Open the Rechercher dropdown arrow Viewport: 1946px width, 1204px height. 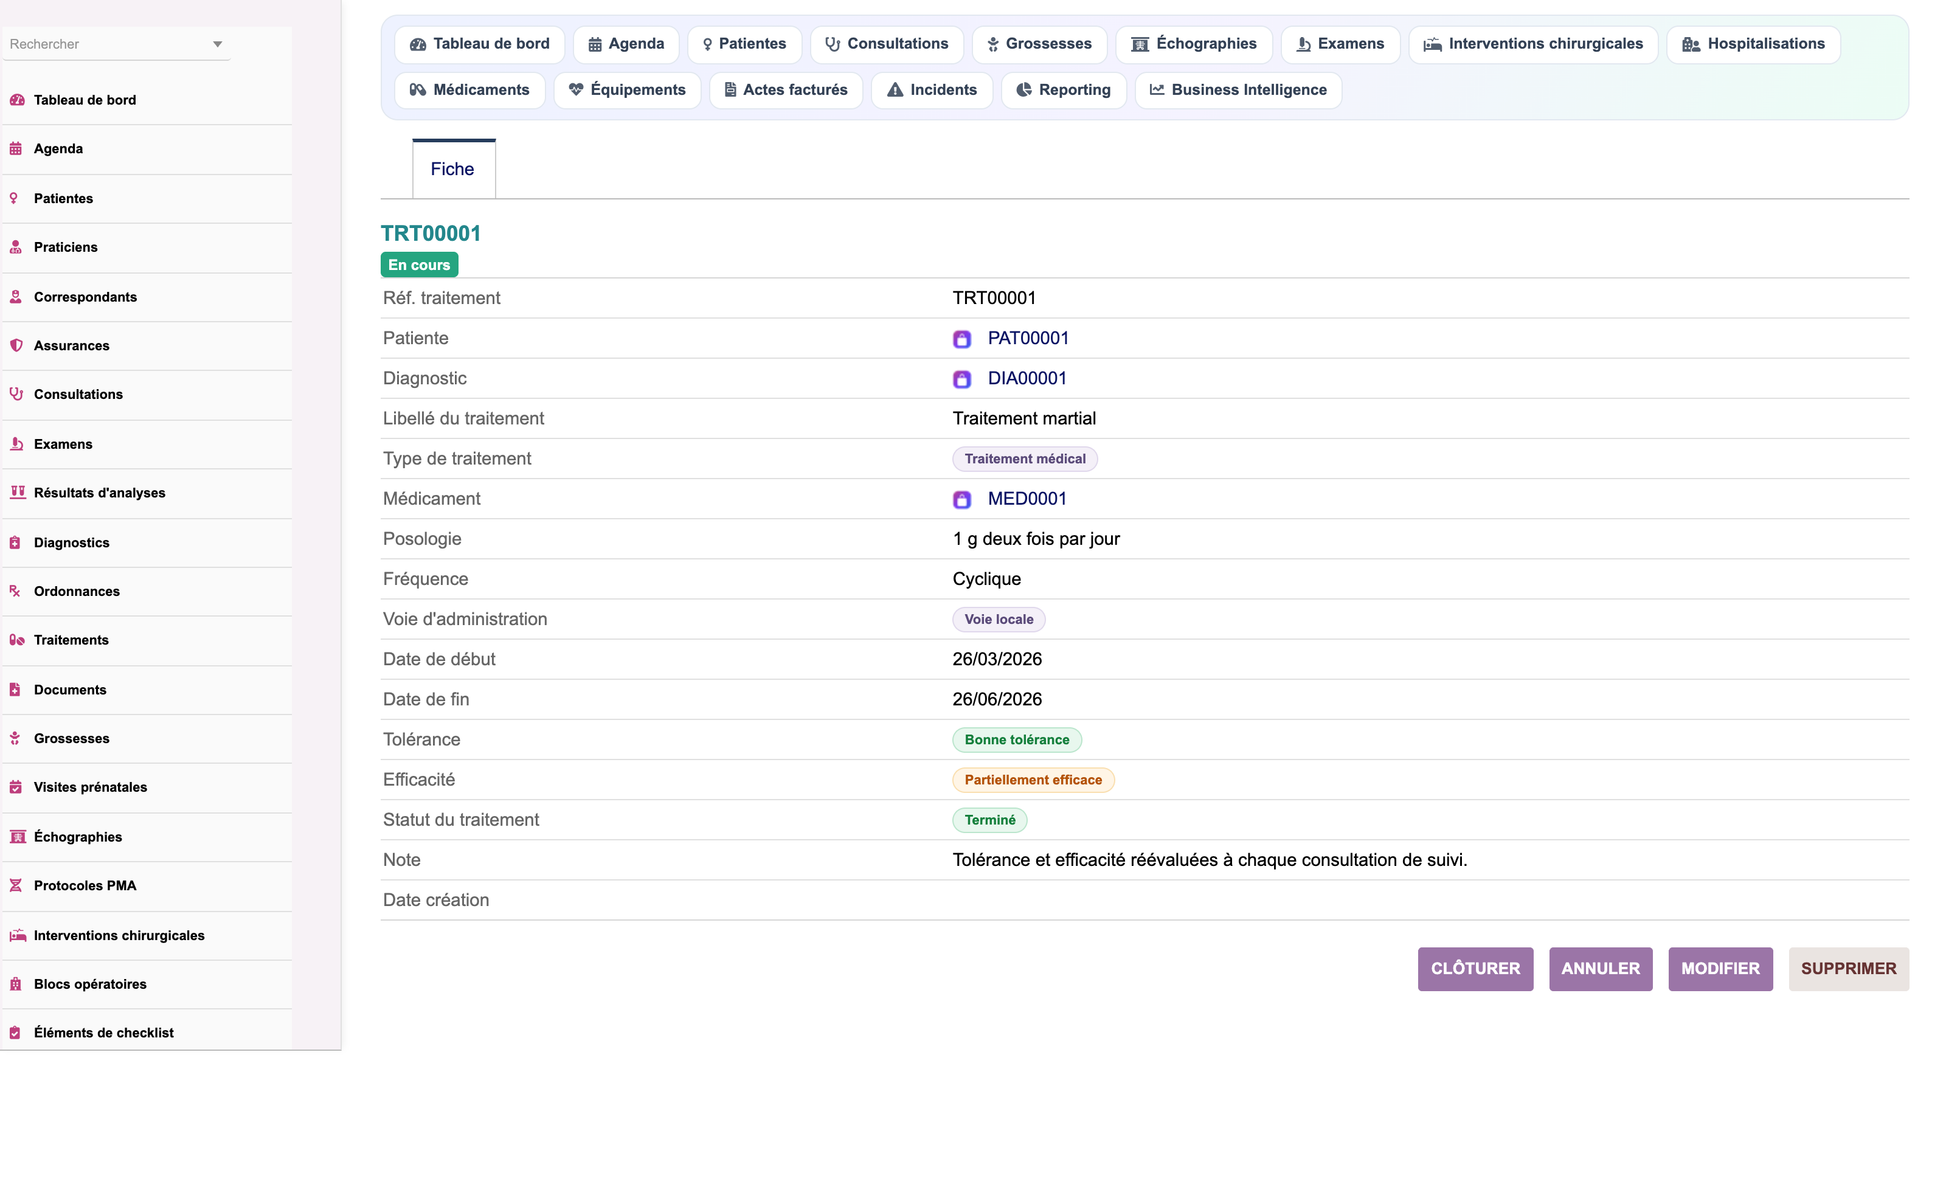point(217,44)
